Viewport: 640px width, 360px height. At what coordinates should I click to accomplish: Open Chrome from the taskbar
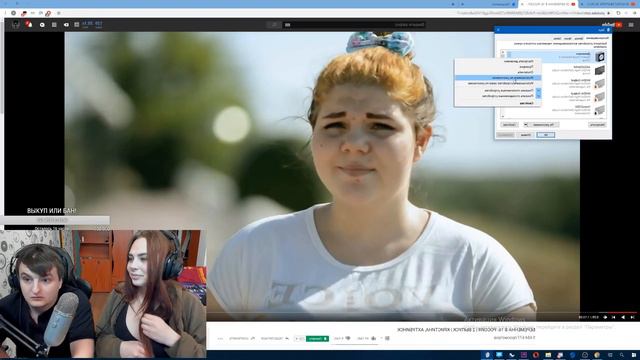click(597, 354)
